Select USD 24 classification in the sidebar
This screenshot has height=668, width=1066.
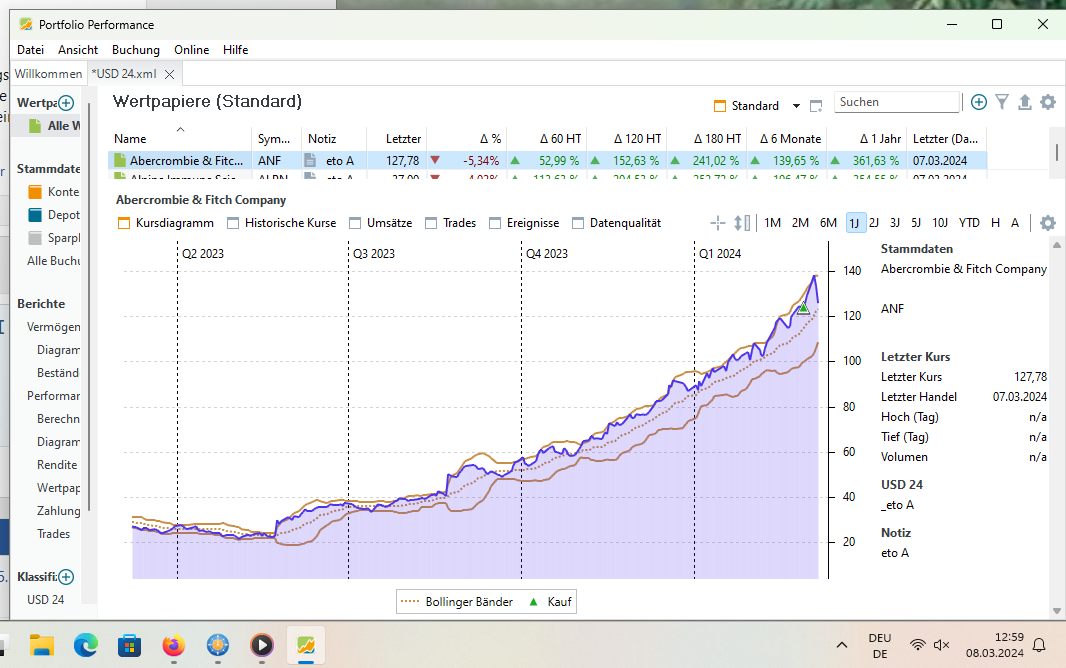tap(46, 600)
